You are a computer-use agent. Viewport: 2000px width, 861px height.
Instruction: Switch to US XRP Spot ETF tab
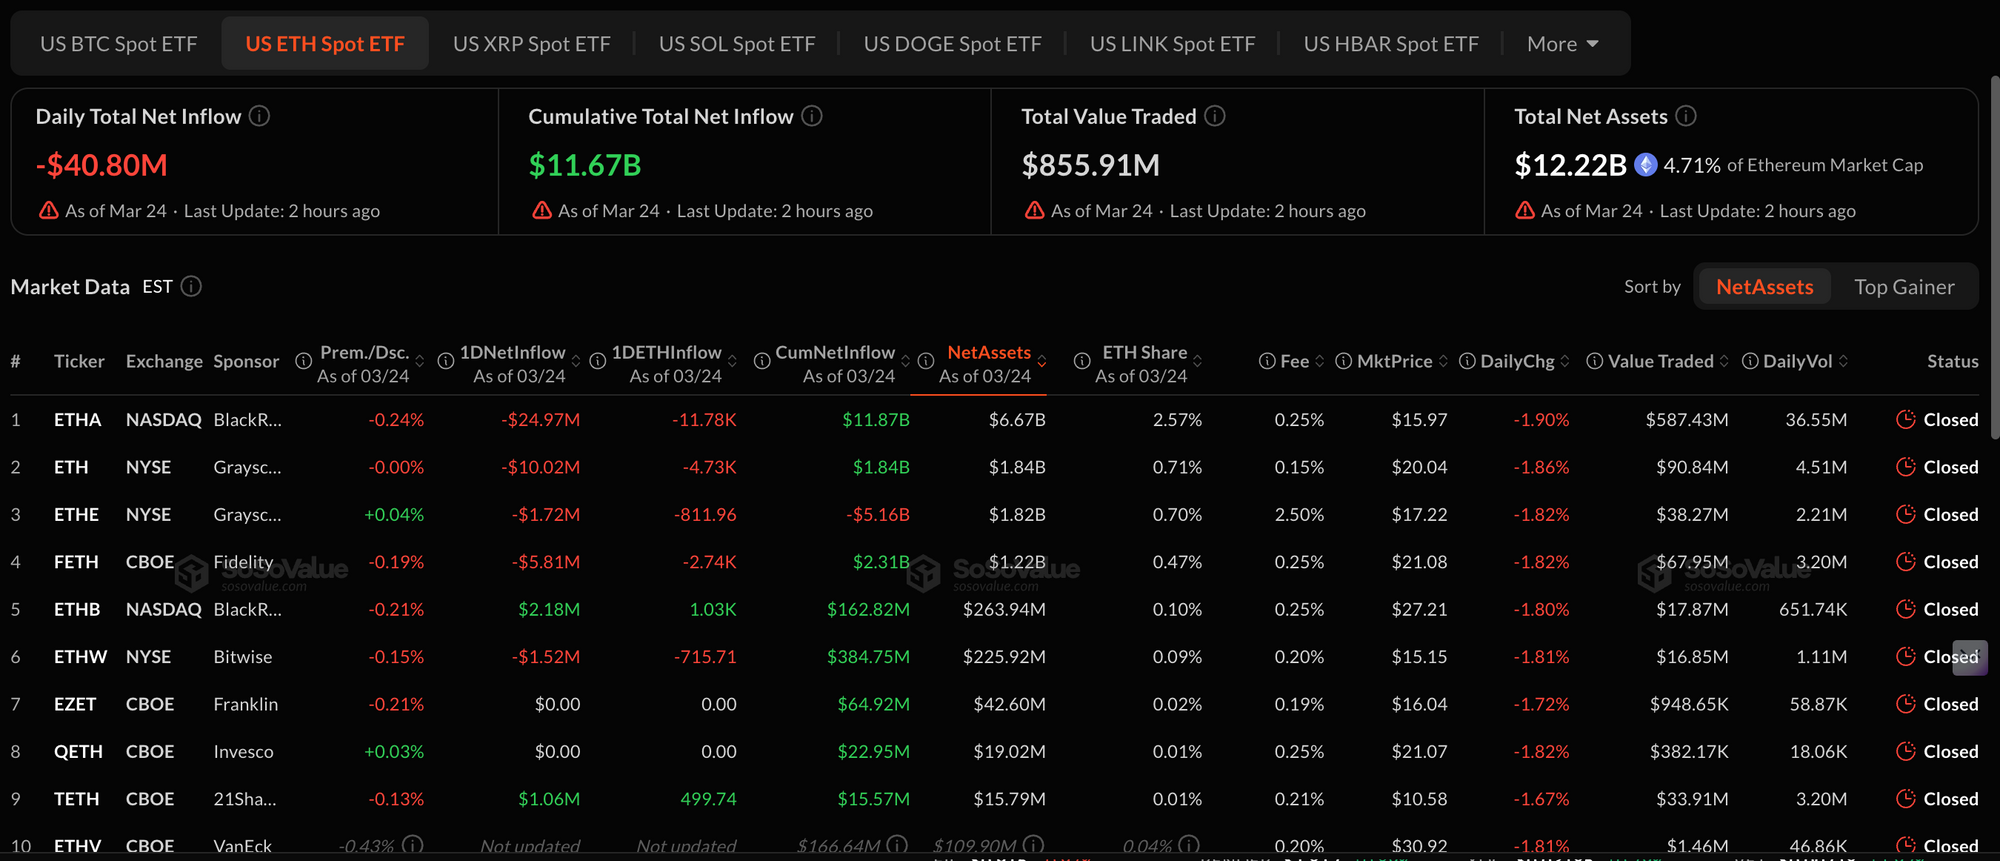tap(532, 44)
